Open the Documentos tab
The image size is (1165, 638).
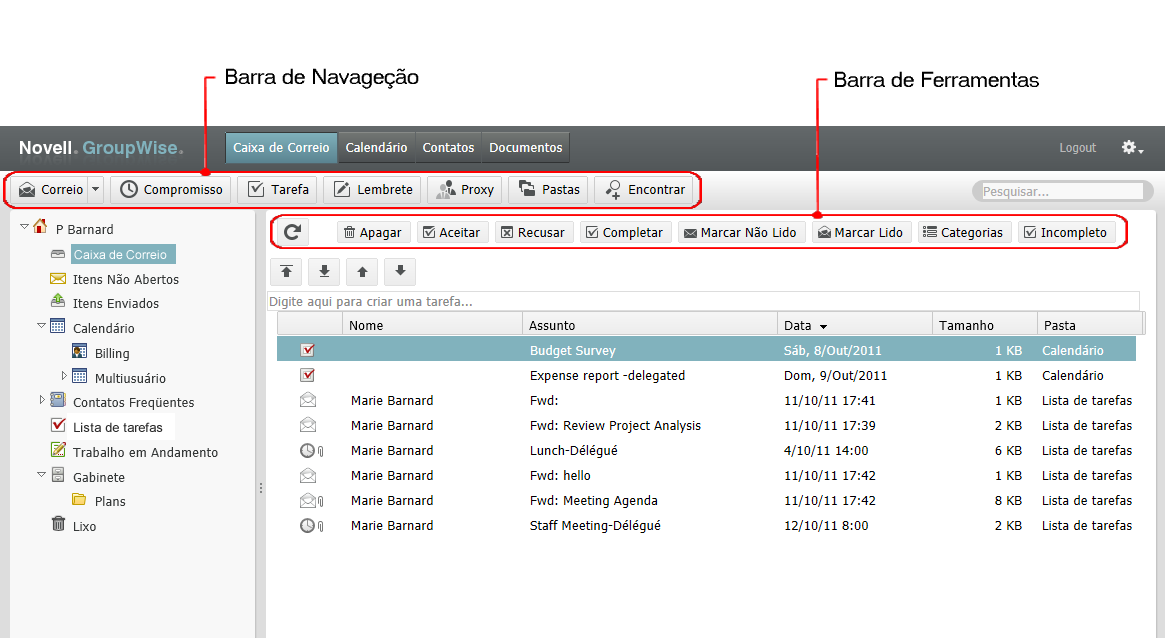[x=526, y=147]
